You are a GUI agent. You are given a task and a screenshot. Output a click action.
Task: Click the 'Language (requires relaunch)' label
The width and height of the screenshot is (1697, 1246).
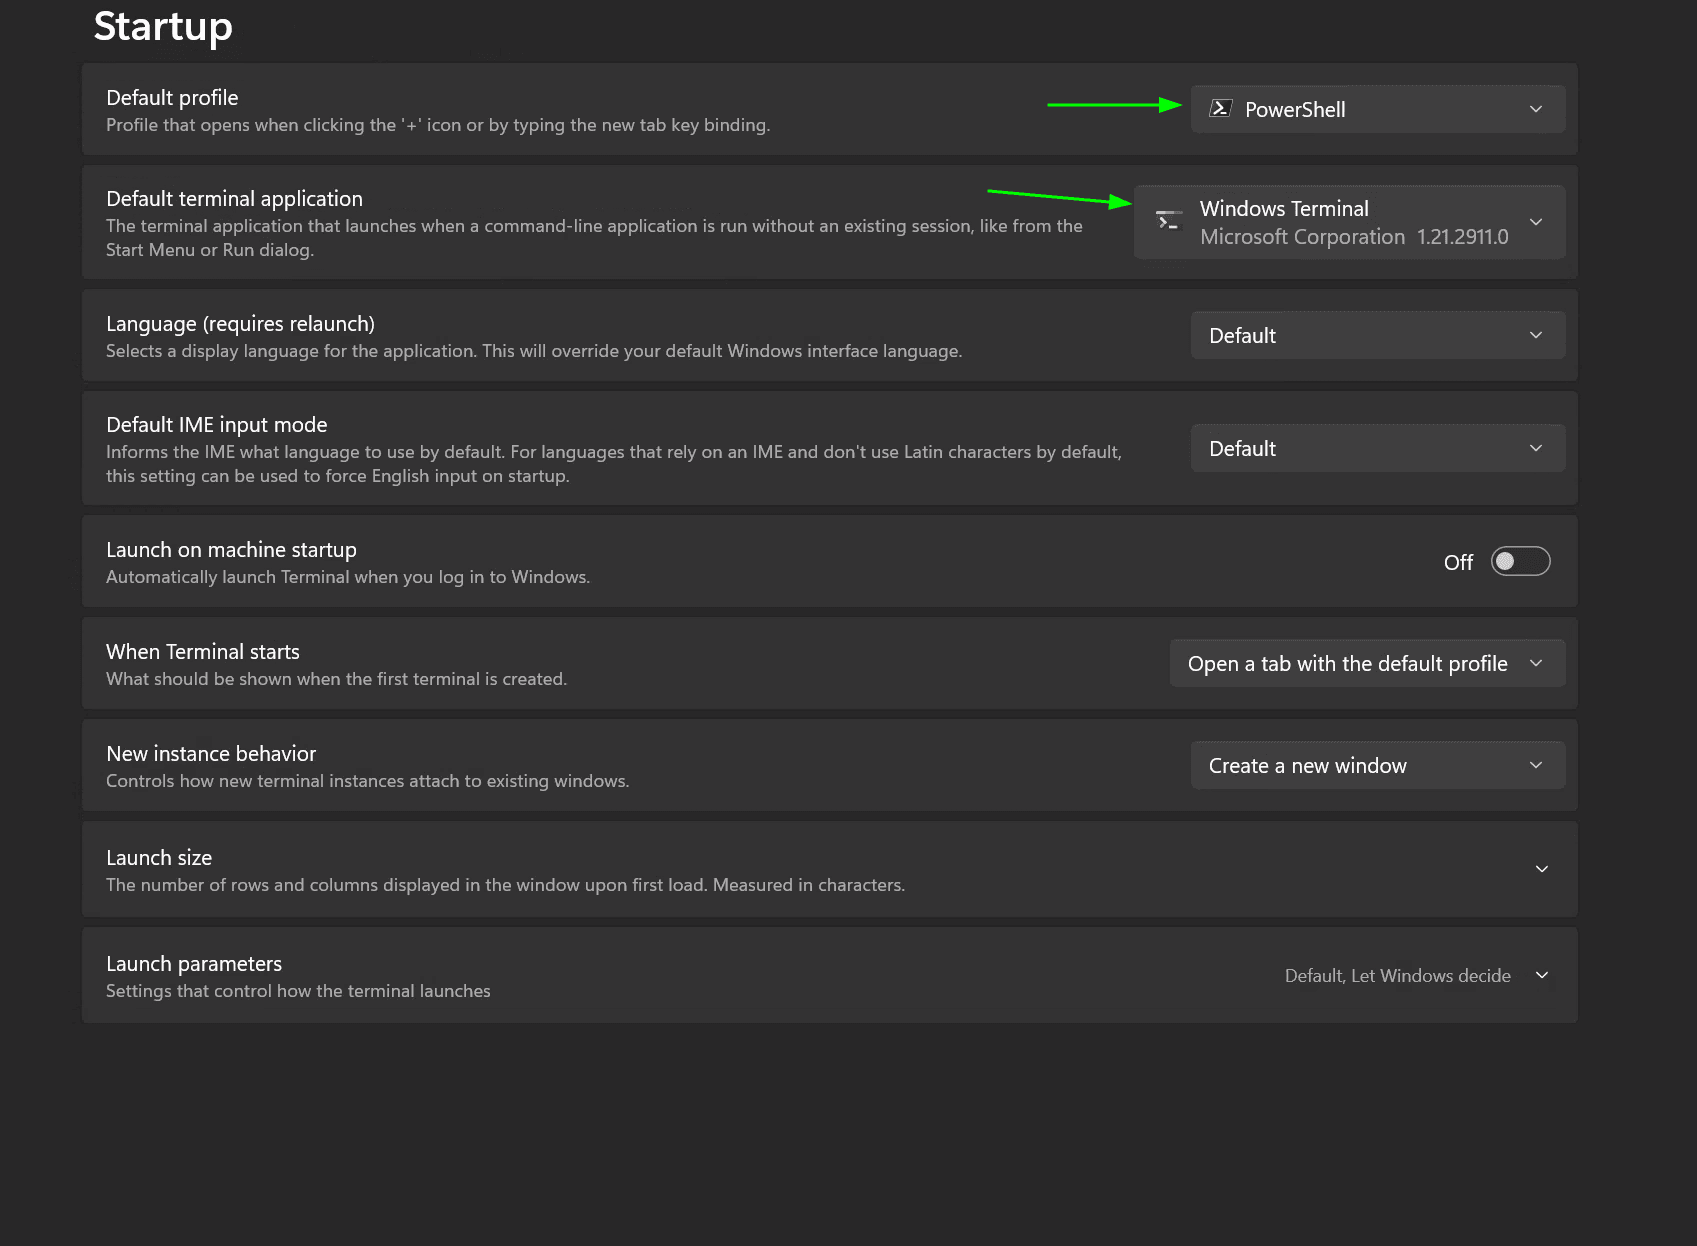pos(240,324)
